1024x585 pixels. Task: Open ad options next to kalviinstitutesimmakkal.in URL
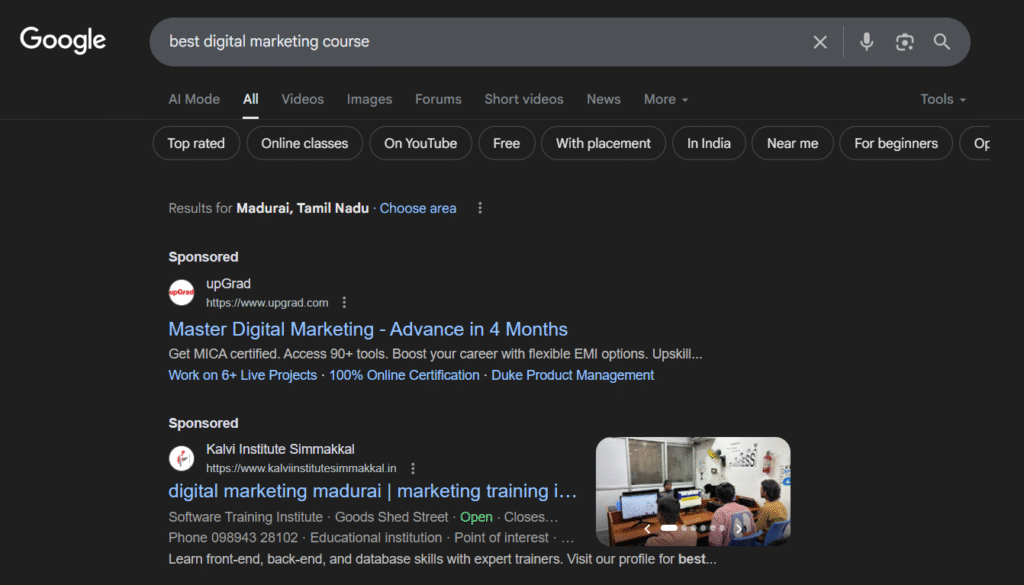point(413,468)
